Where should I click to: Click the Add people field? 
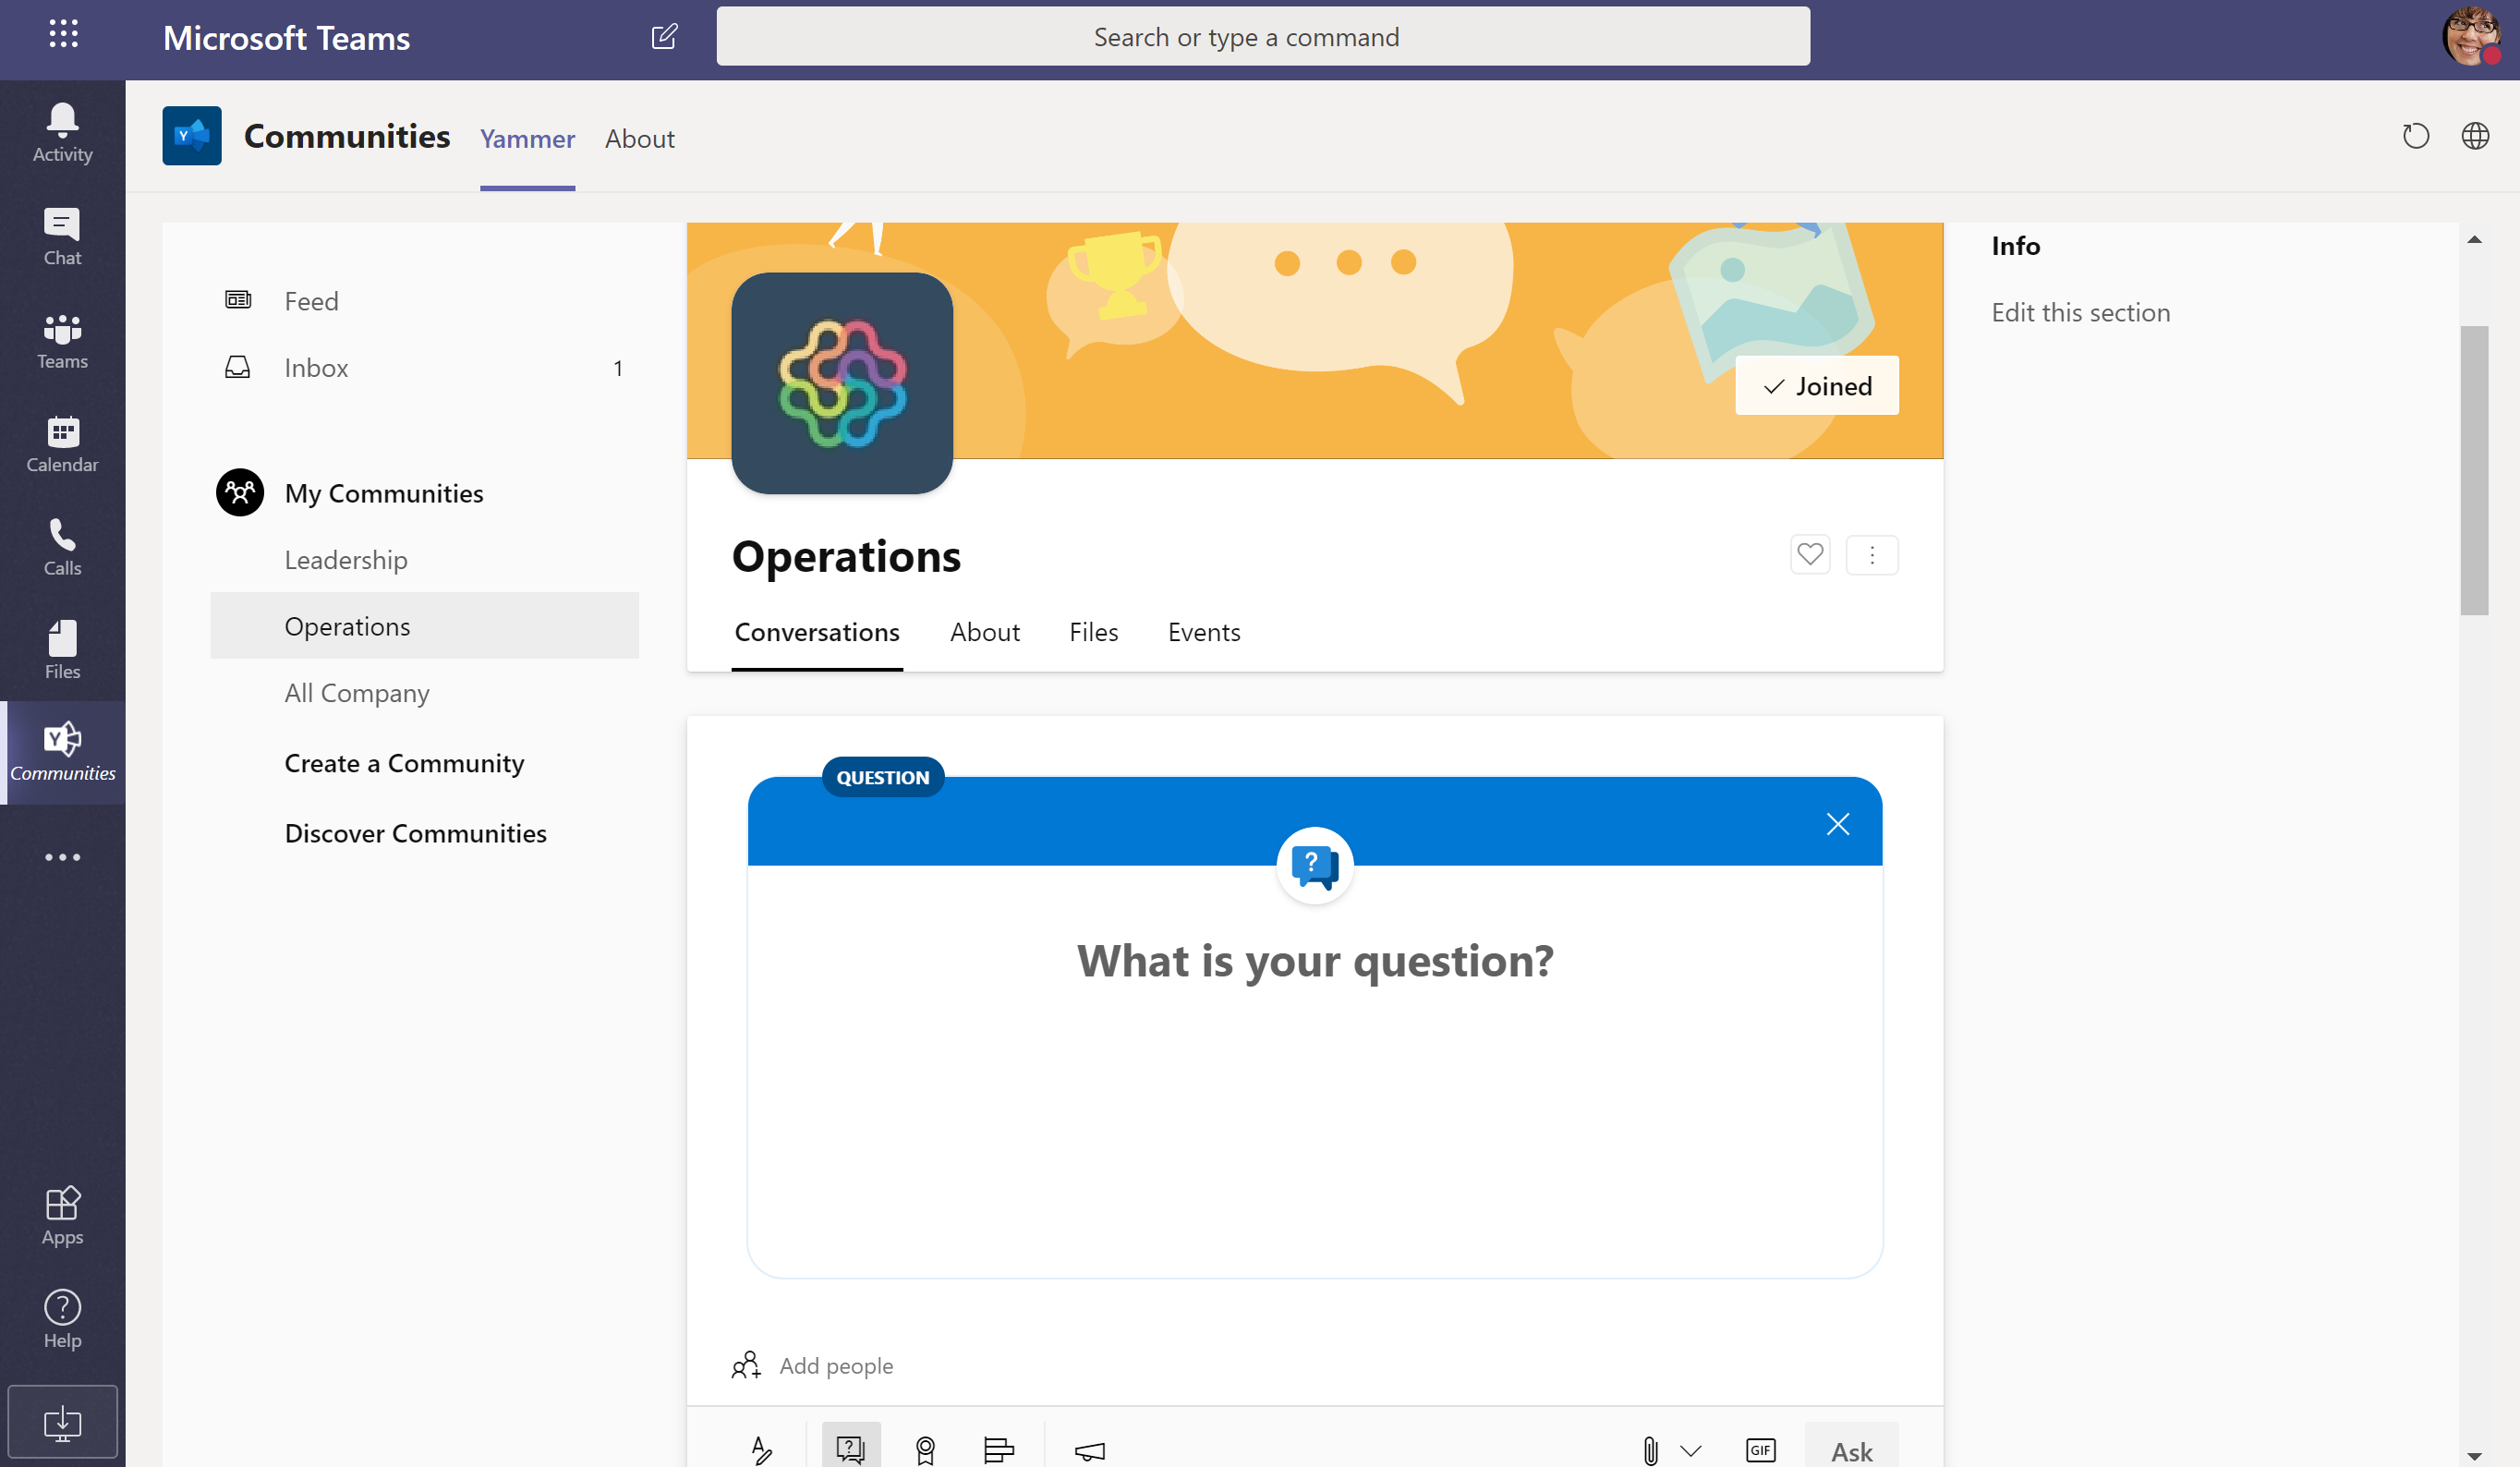point(836,1365)
